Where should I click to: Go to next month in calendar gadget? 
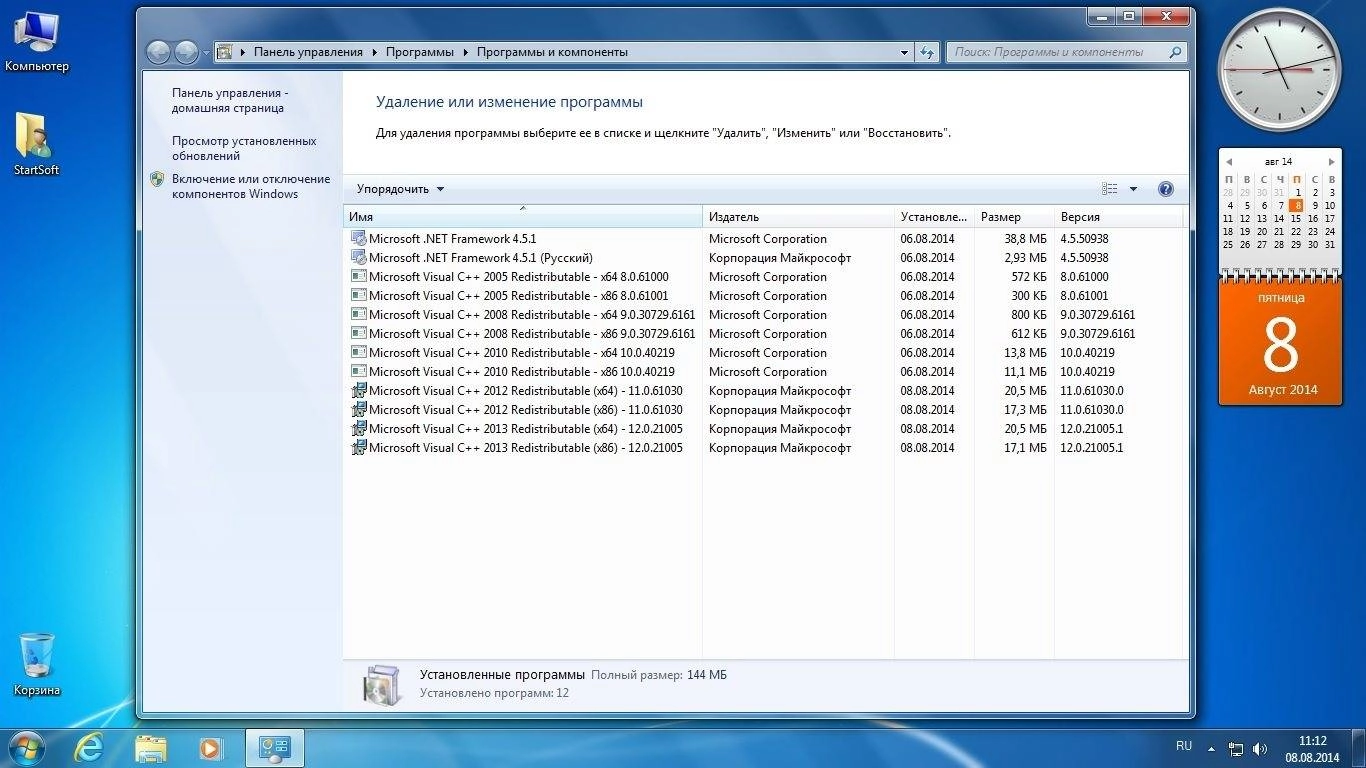pyautogui.click(x=1331, y=162)
